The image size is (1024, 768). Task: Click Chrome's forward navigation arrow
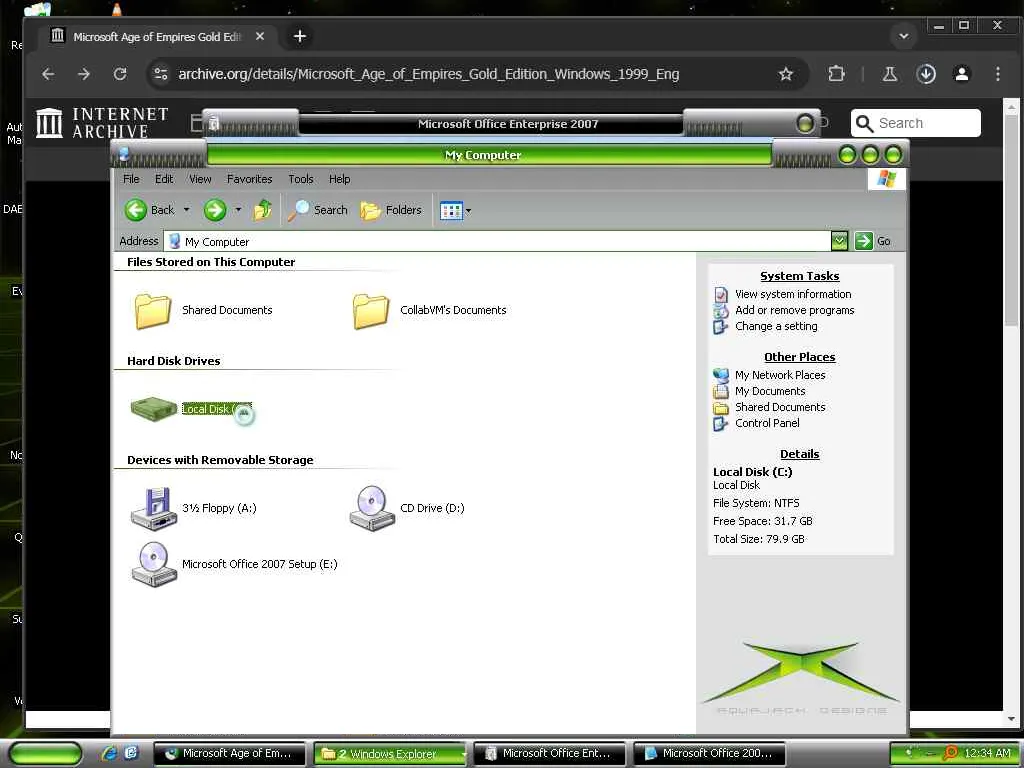(84, 74)
